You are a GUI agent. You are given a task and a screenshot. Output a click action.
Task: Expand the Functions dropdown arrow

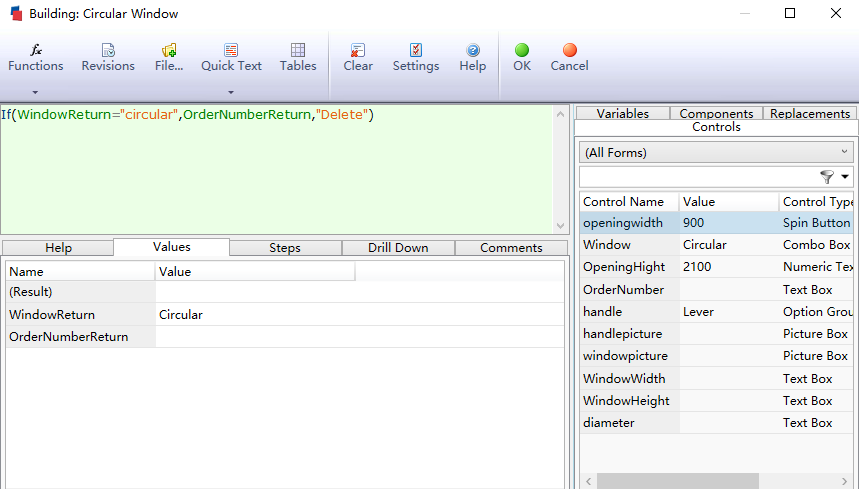click(x=36, y=92)
